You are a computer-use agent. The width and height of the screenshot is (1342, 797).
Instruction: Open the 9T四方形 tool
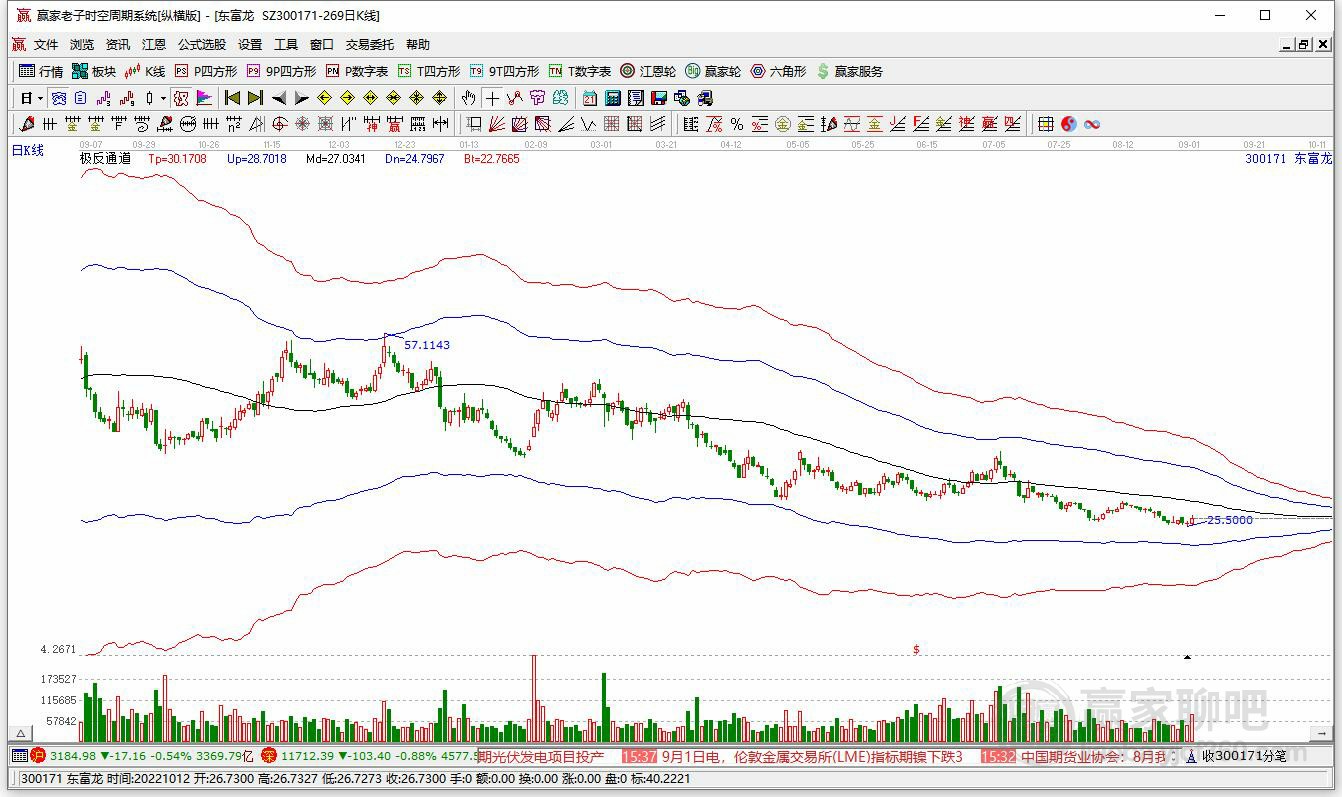coord(504,71)
